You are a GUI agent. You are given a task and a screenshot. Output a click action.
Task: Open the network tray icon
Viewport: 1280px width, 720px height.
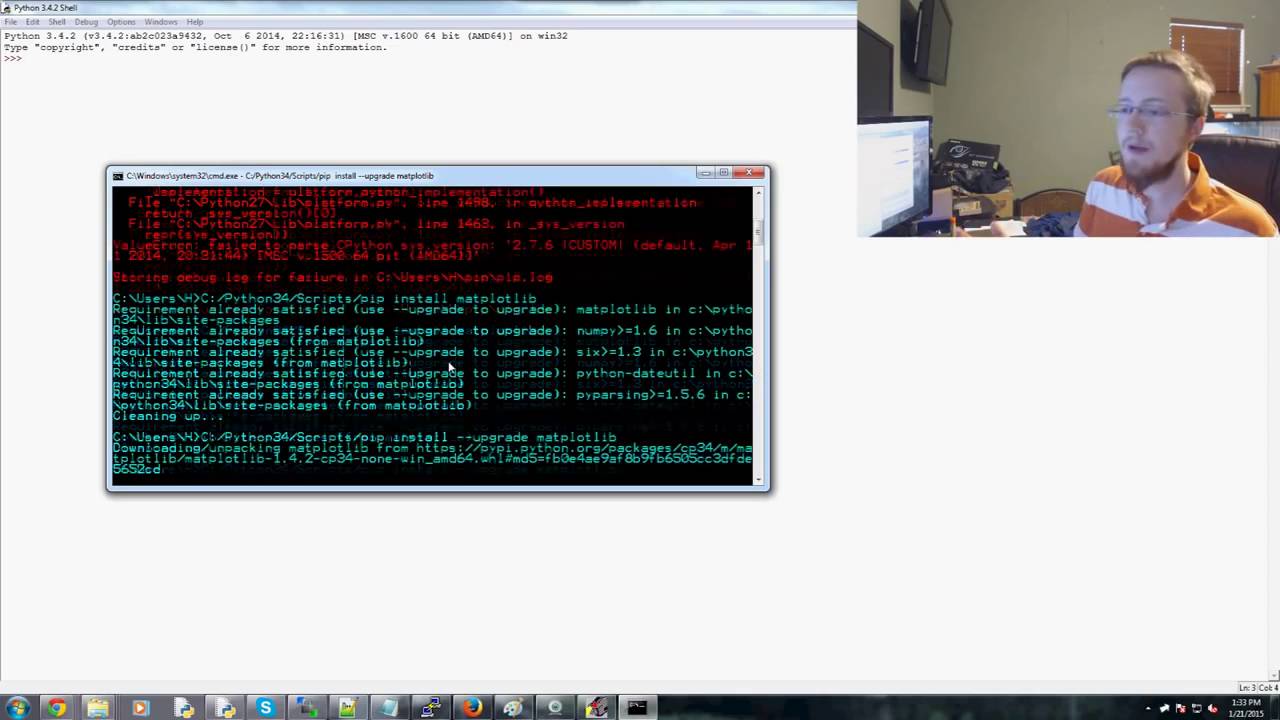pyautogui.click(x=1196, y=708)
